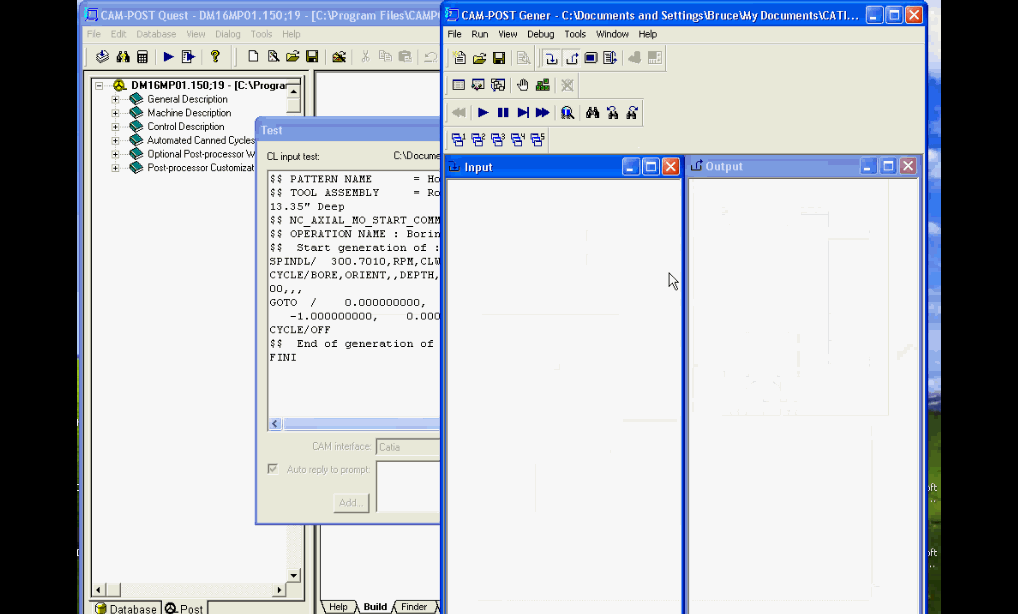Select the Build tab in Quest
Image resolution: width=1018 pixels, height=614 pixels.
click(375, 607)
